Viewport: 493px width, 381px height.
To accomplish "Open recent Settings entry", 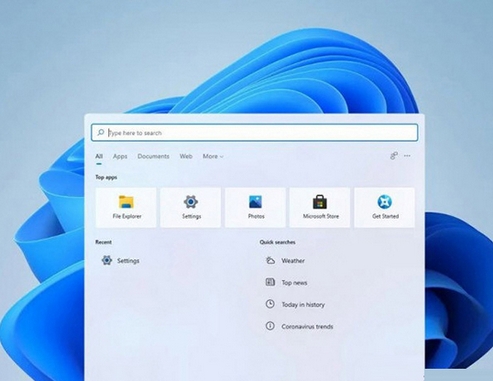I will [121, 260].
